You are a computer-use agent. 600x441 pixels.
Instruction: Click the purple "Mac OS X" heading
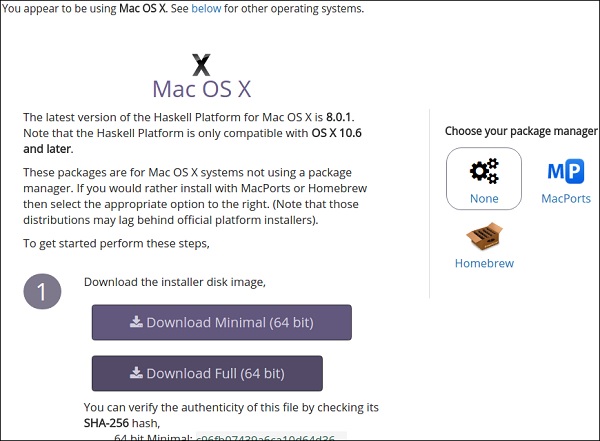pos(201,89)
